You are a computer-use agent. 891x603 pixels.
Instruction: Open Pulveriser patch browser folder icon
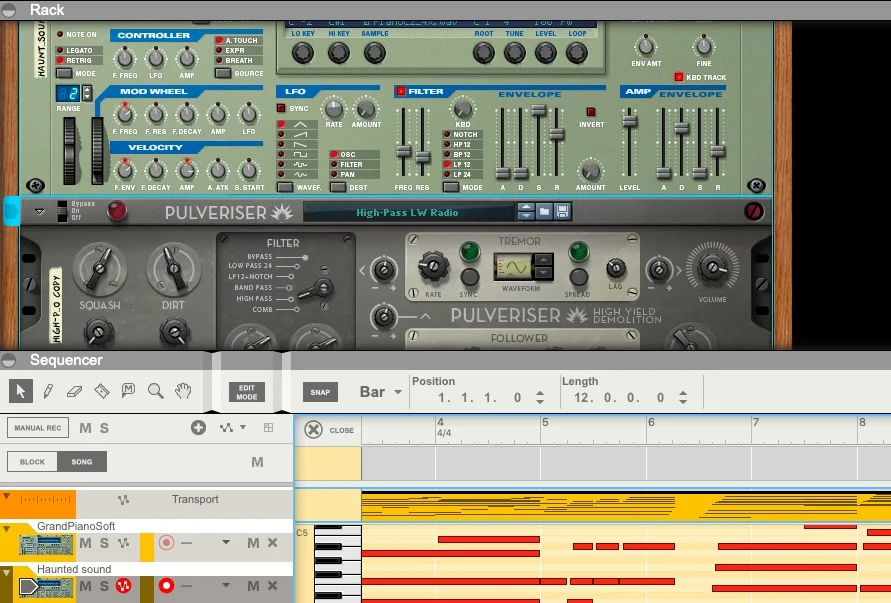click(544, 211)
